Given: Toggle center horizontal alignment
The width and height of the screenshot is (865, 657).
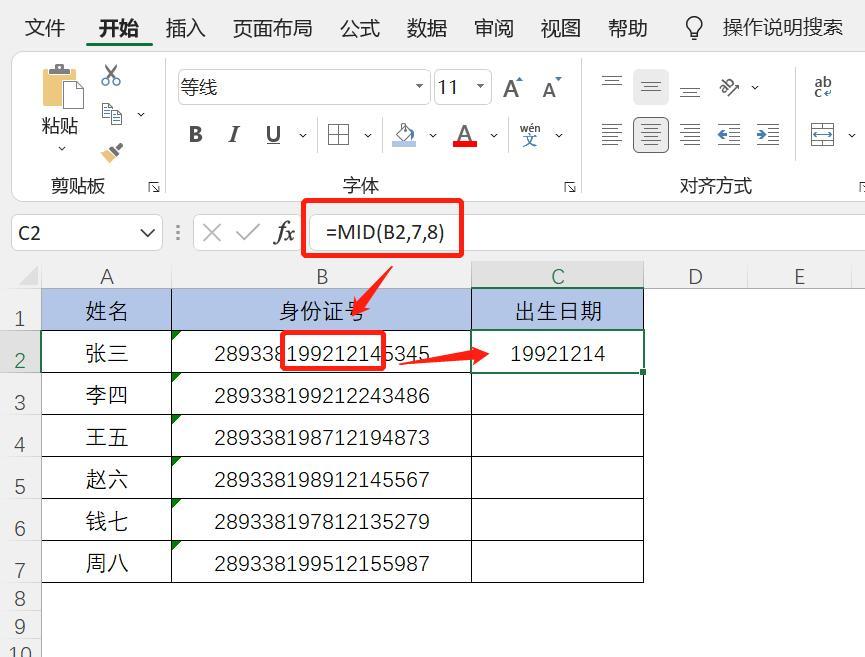Looking at the screenshot, I should [651, 135].
